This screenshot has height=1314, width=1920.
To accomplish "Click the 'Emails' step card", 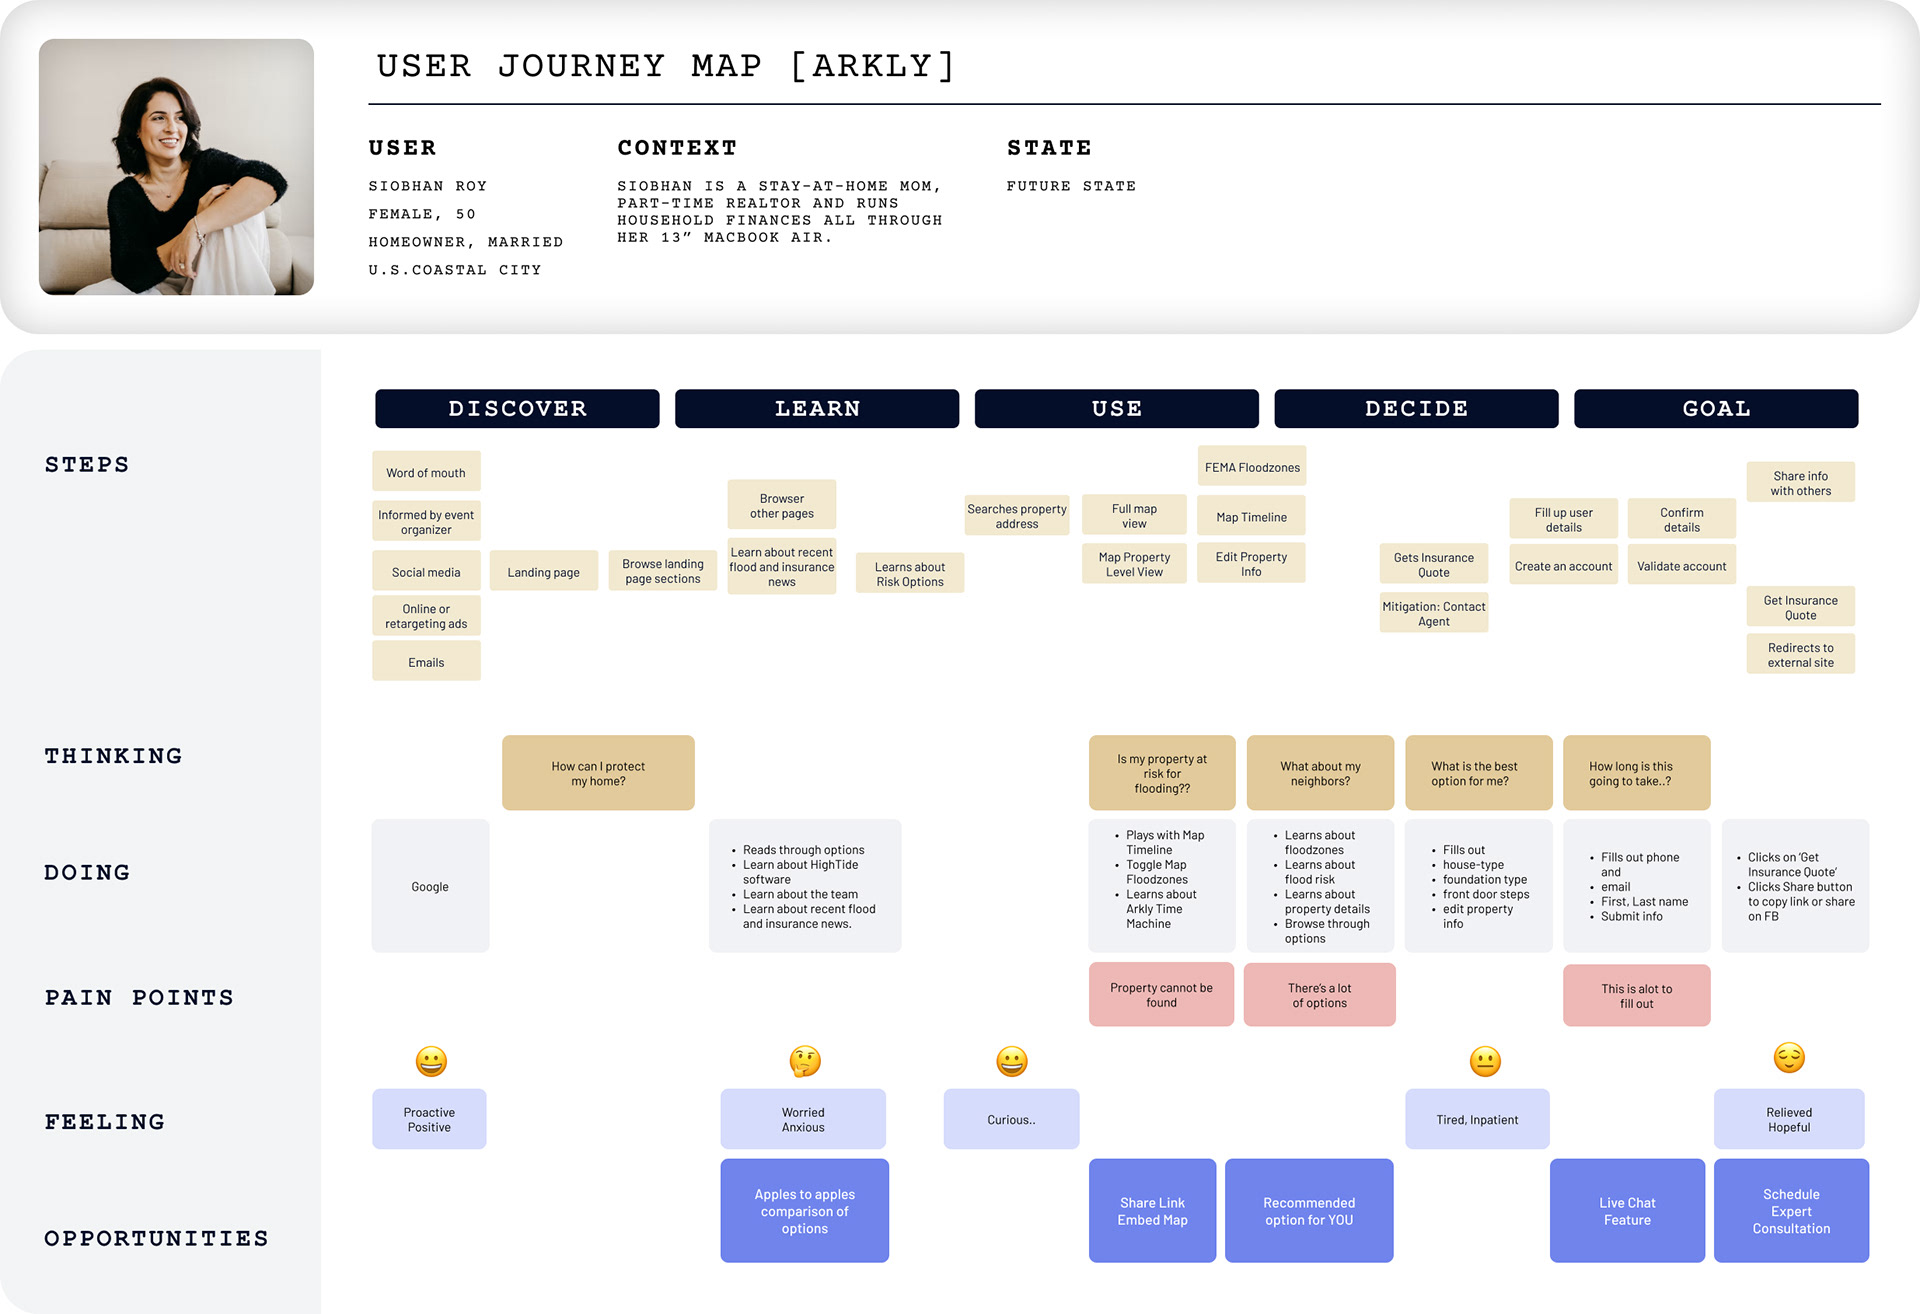I will pyautogui.click(x=426, y=661).
